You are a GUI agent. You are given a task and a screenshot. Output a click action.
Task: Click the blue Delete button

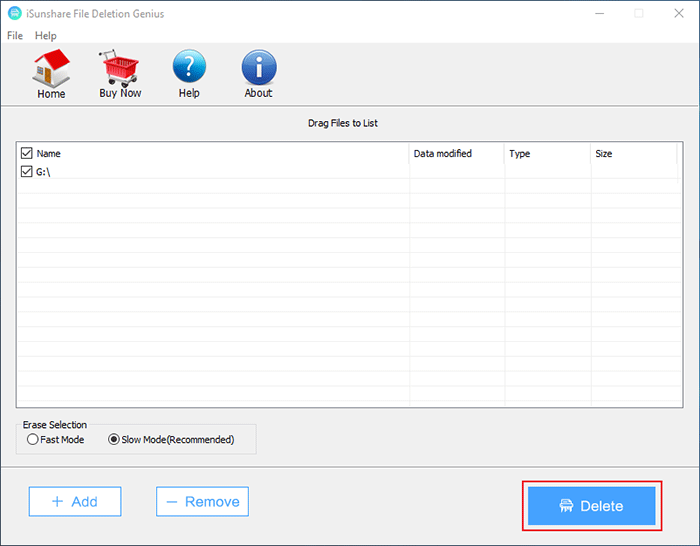click(x=592, y=506)
